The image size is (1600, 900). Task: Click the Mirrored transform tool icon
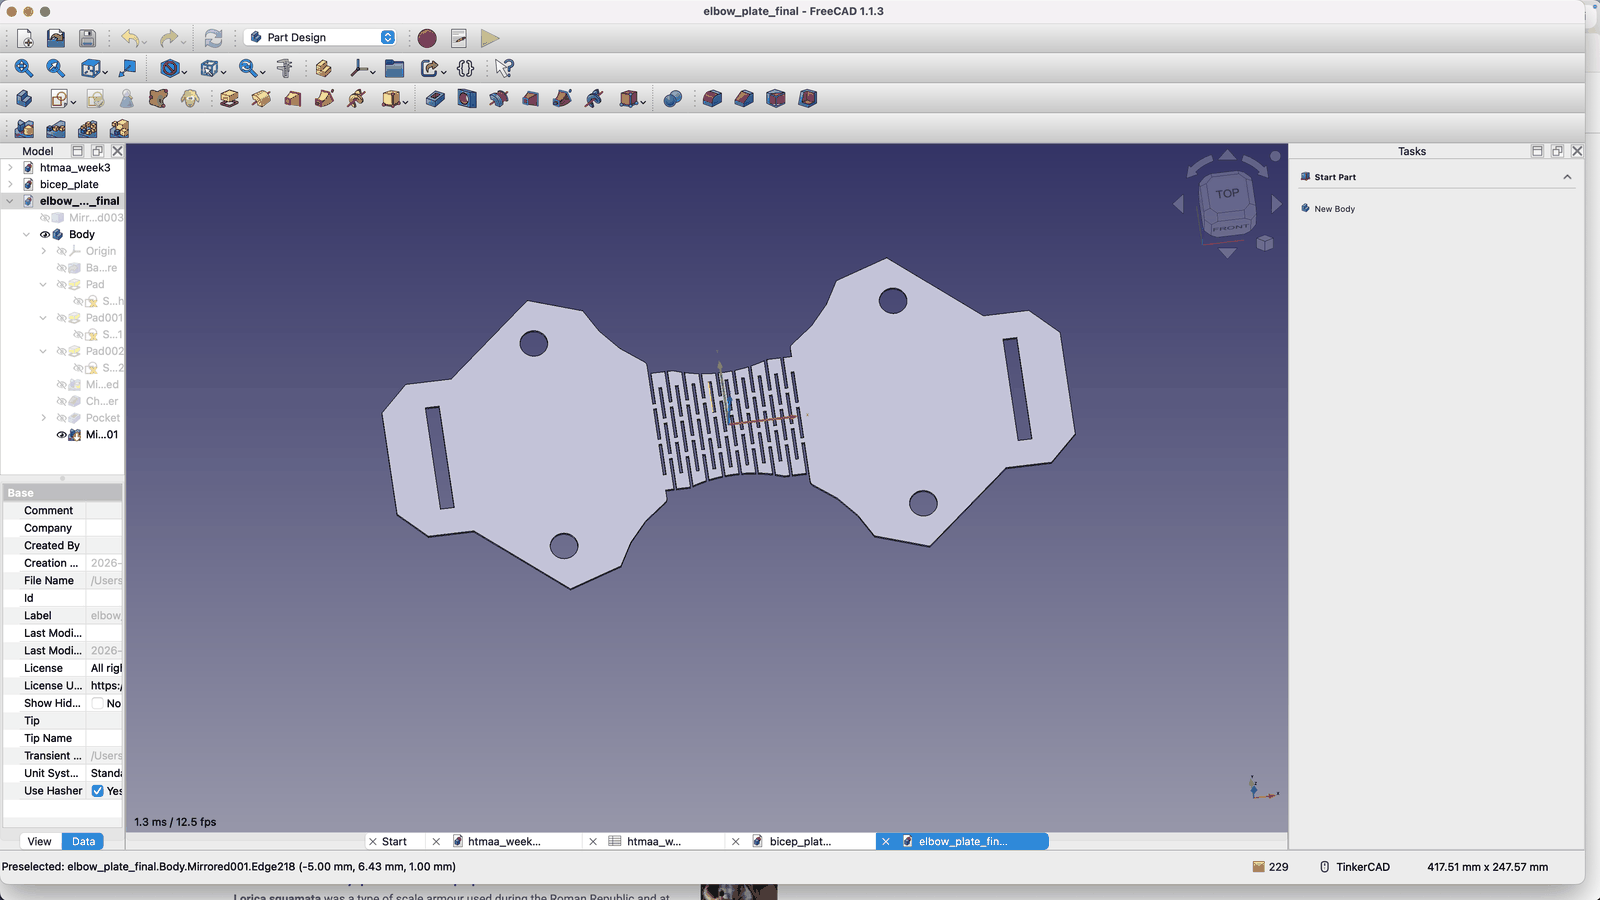(24, 129)
